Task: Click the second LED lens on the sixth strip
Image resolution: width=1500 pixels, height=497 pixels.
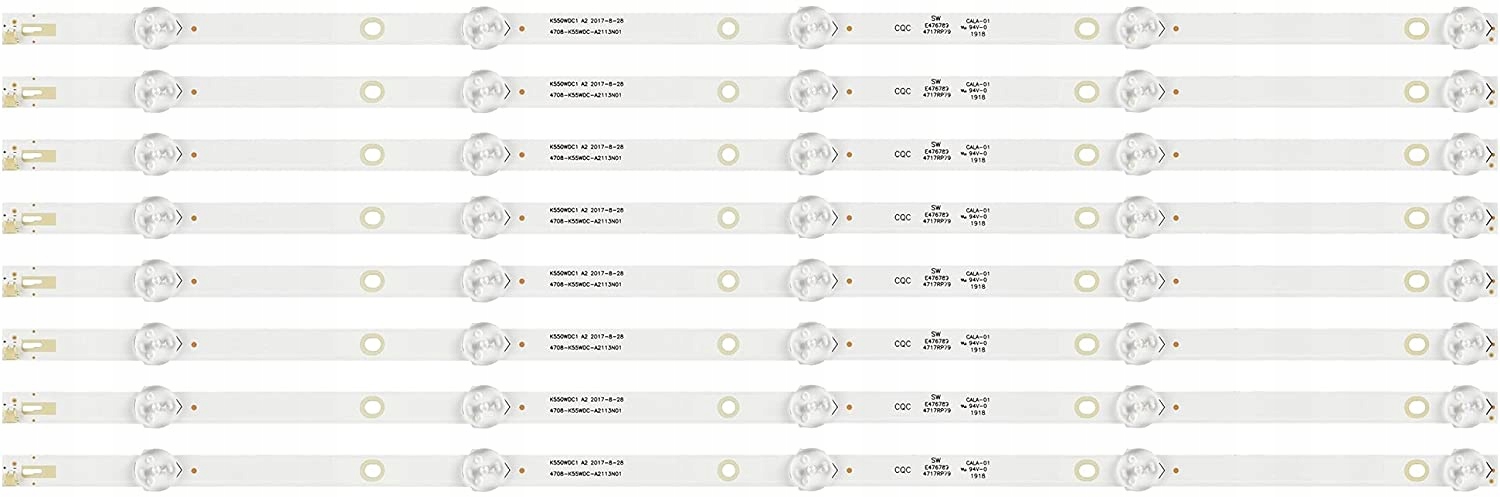Action: (484, 342)
